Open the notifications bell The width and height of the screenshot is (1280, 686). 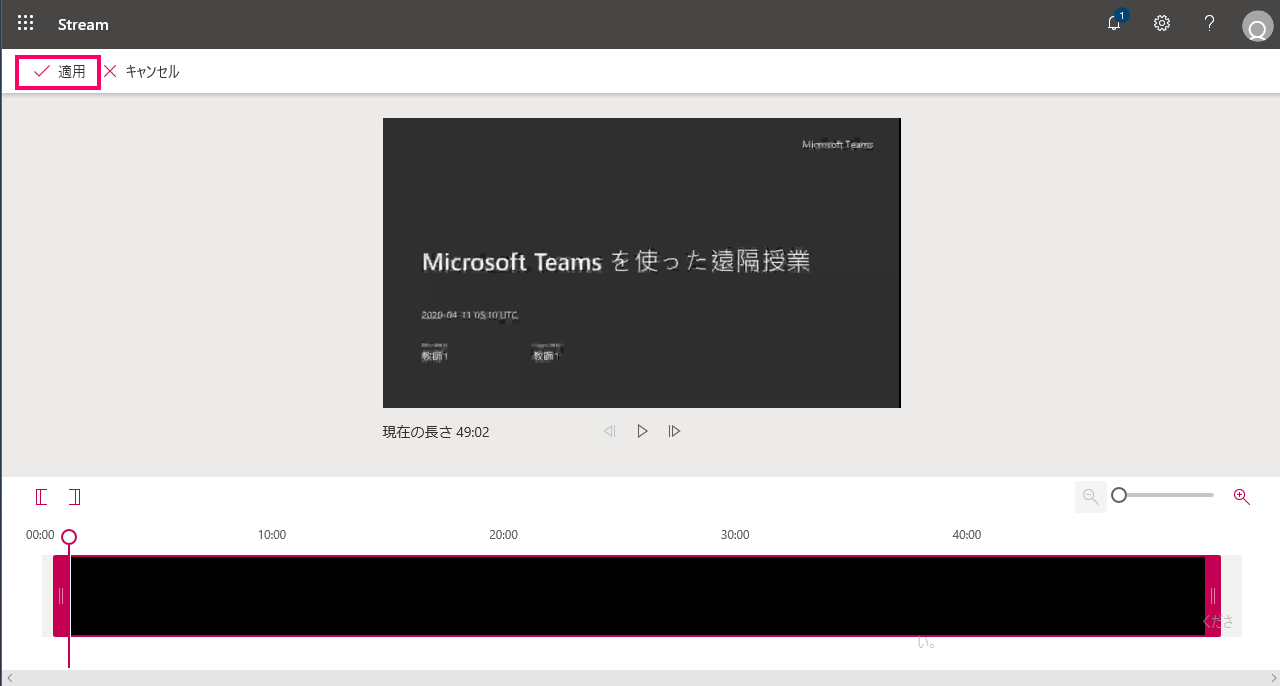[1115, 23]
